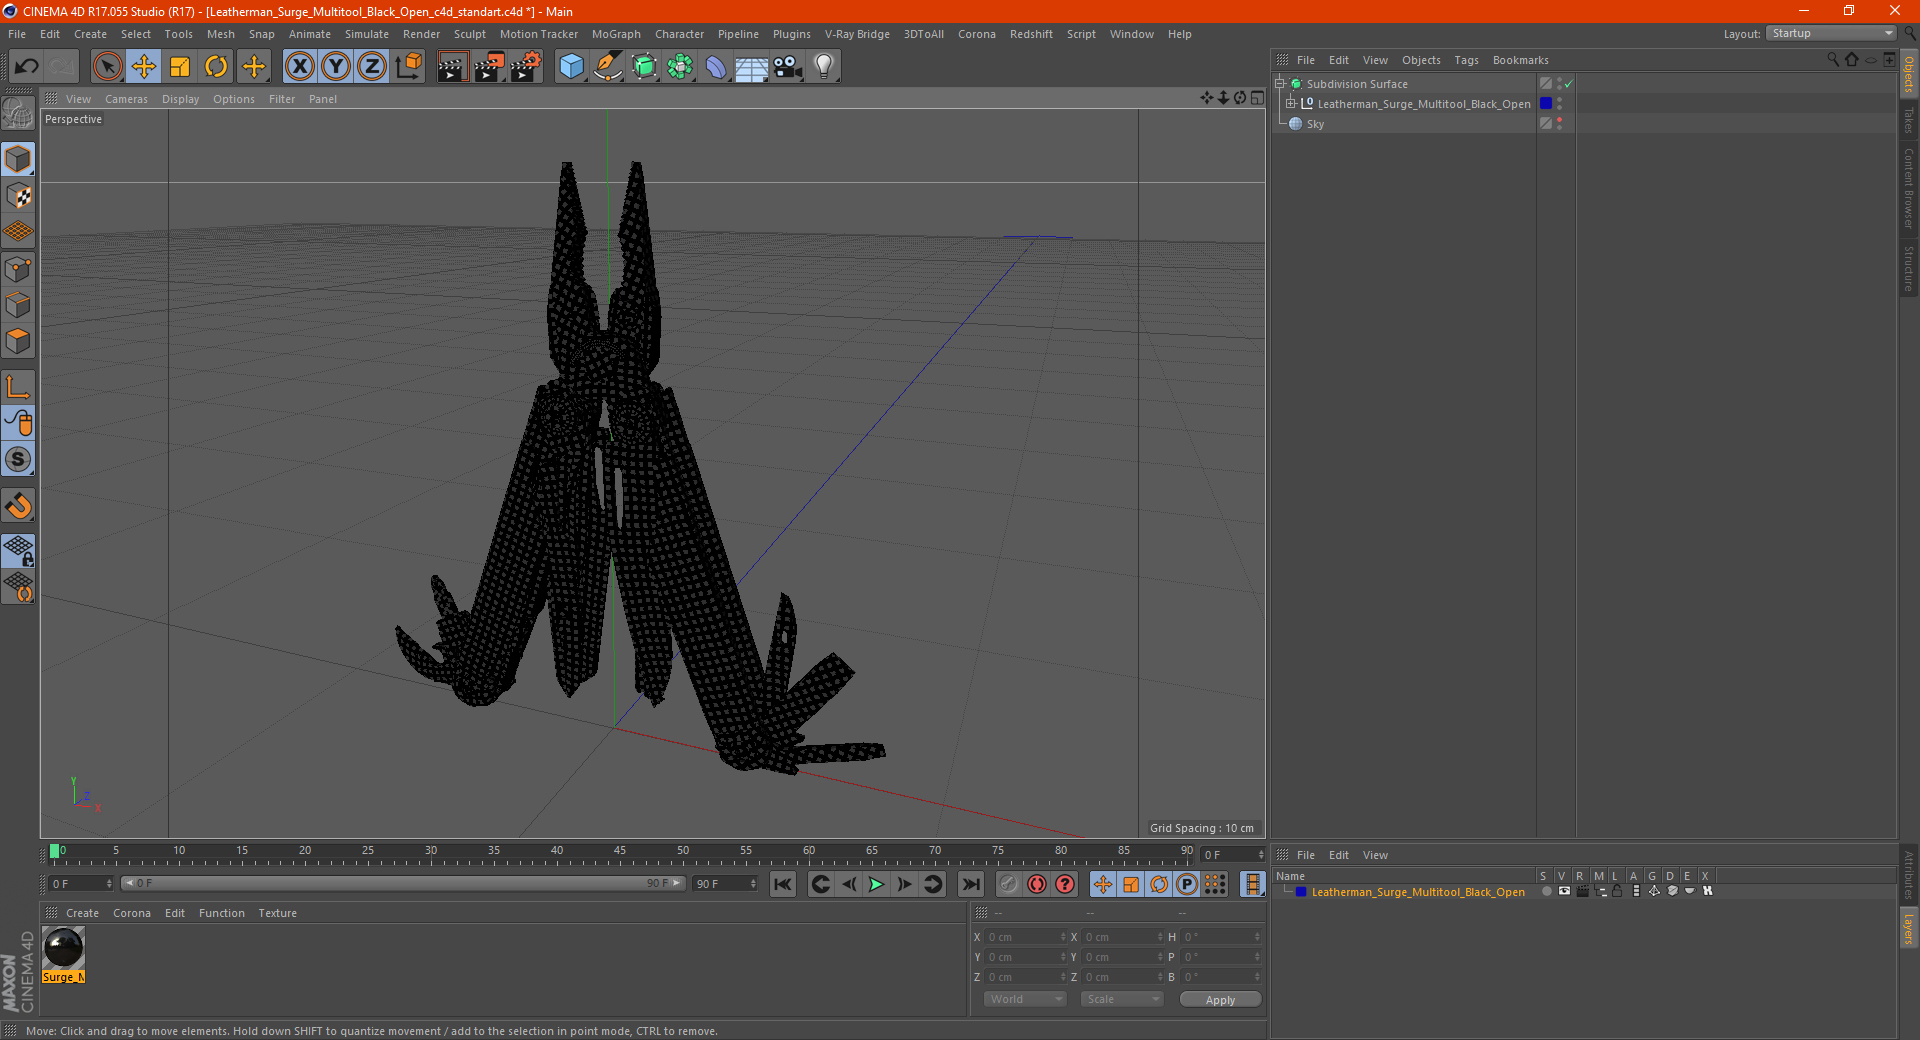Open Objects manager Tags menu
This screenshot has height=1040, width=1920.
1466,60
